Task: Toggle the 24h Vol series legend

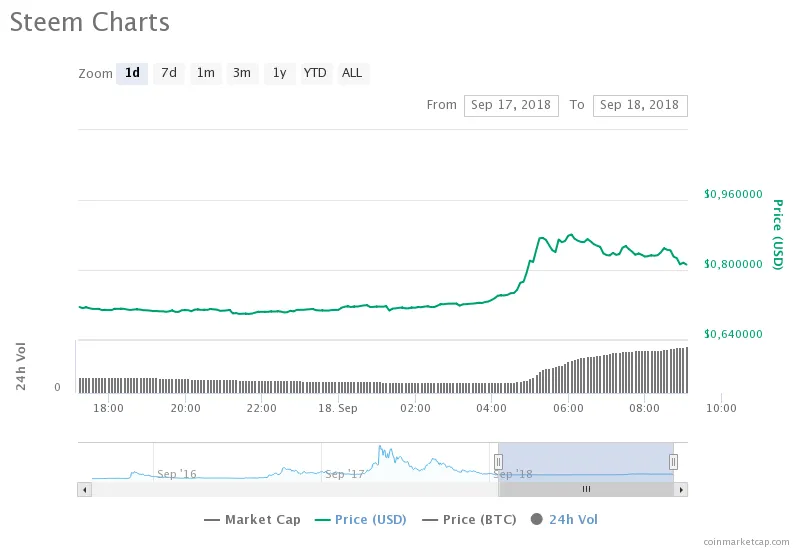Action: 564,520
